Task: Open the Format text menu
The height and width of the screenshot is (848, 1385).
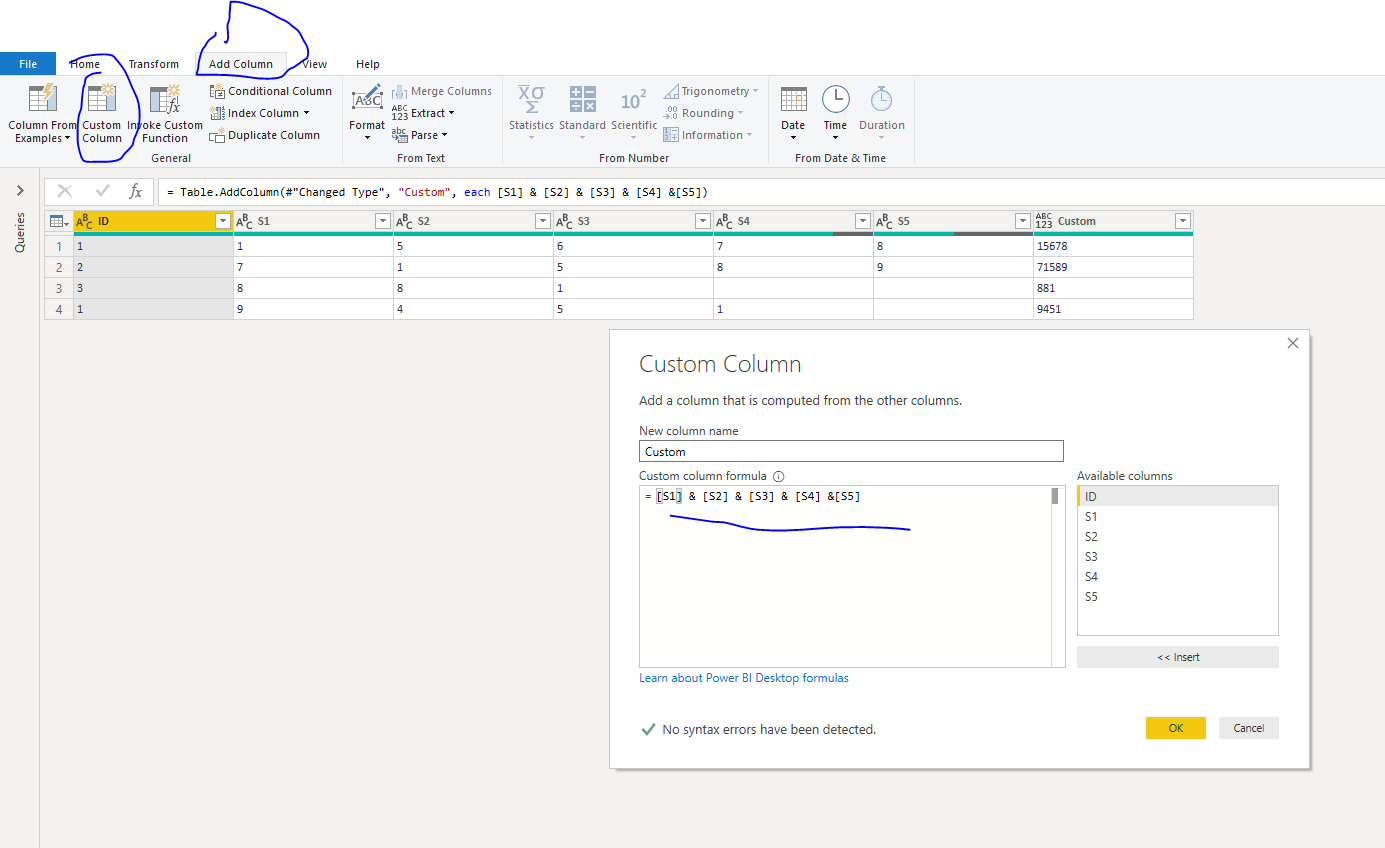Action: (x=367, y=112)
